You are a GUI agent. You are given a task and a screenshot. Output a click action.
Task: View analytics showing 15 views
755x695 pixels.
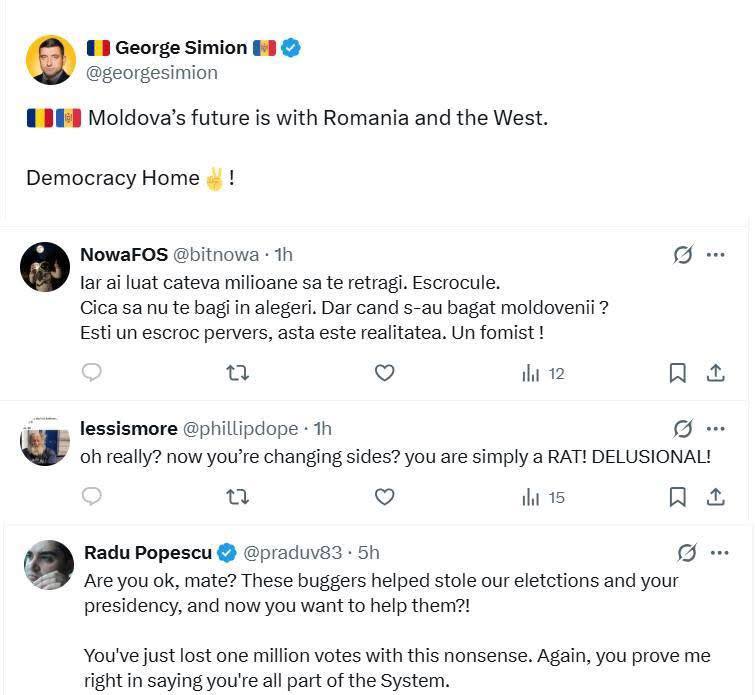[x=544, y=497]
